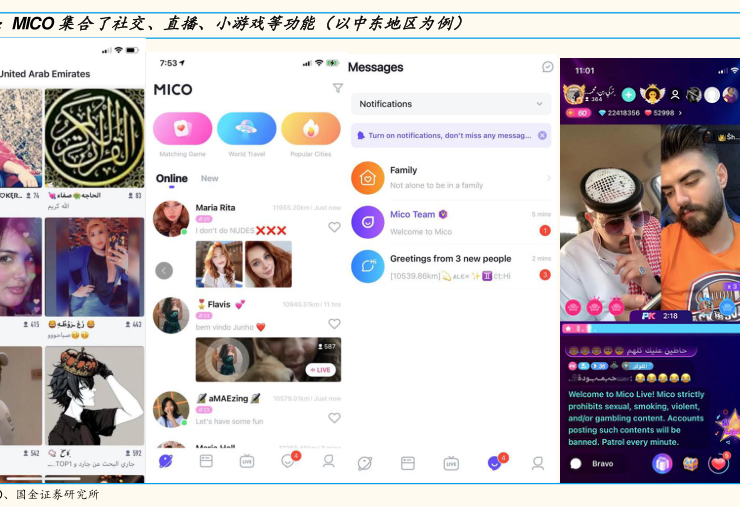The width and height of the screenshot is (740, 507).
Task: Open Mico Team conversation
Action: (450, 222)
